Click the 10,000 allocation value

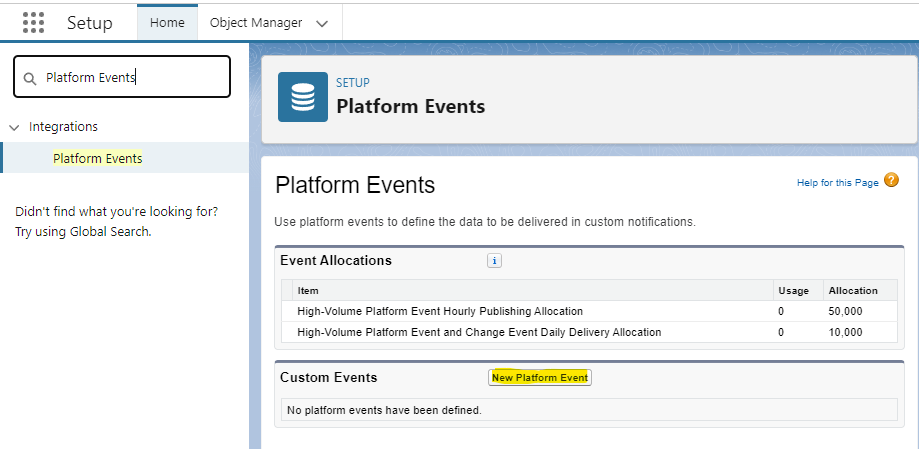point(845,332)
